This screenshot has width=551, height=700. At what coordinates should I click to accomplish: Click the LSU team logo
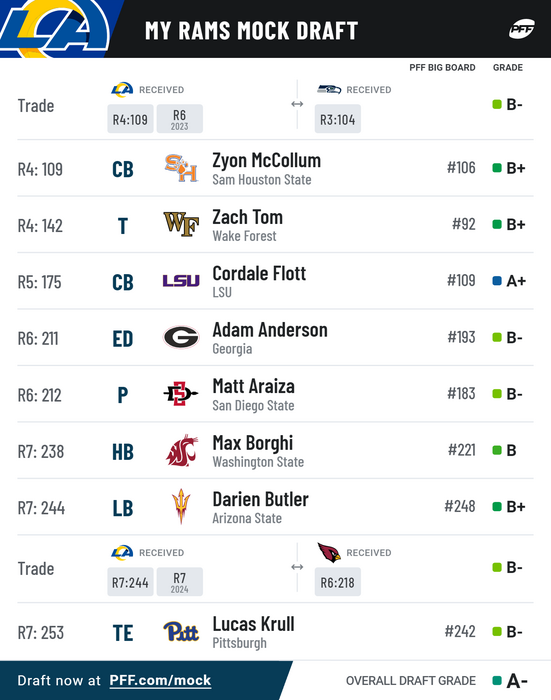click(181, 280)
